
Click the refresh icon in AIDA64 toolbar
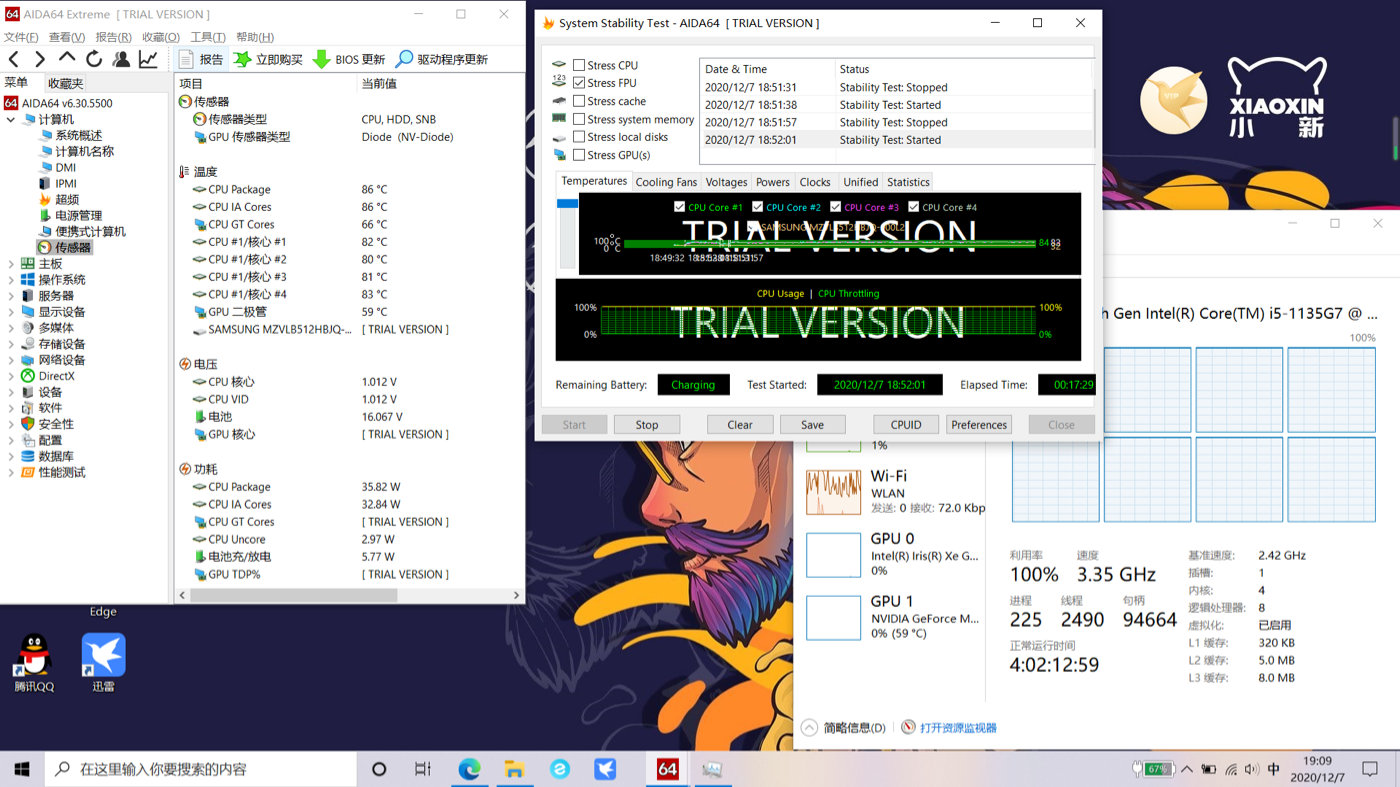94,59
